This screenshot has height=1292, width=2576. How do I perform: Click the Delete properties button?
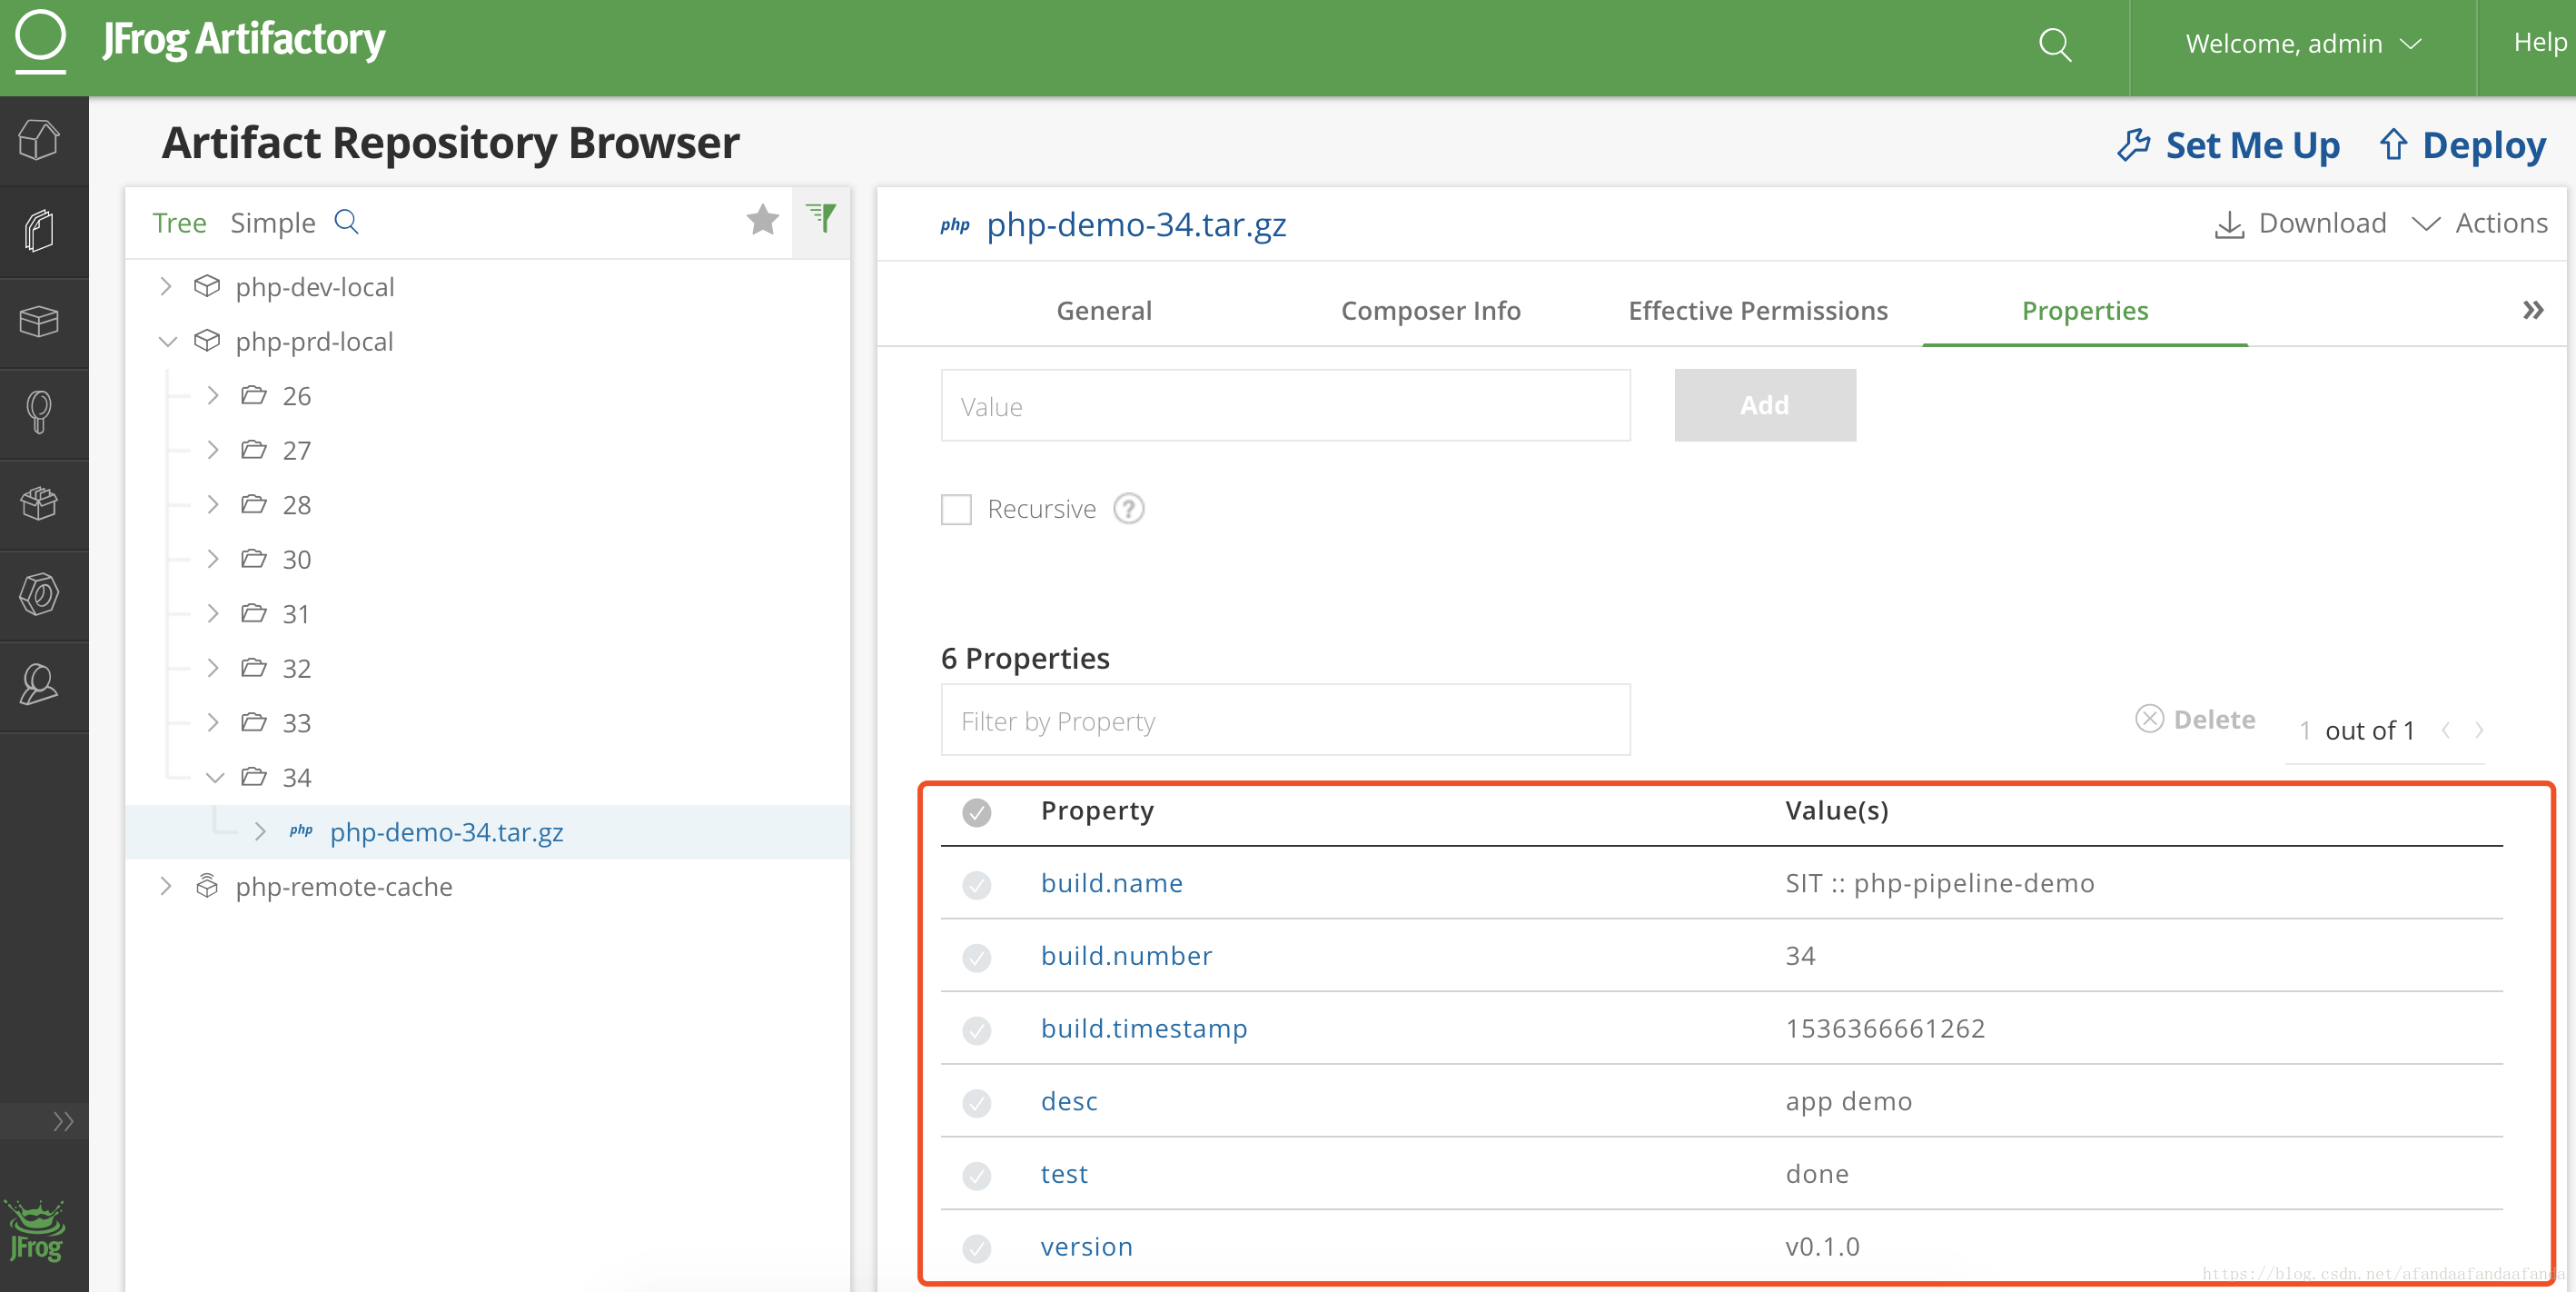(2195, 719)
